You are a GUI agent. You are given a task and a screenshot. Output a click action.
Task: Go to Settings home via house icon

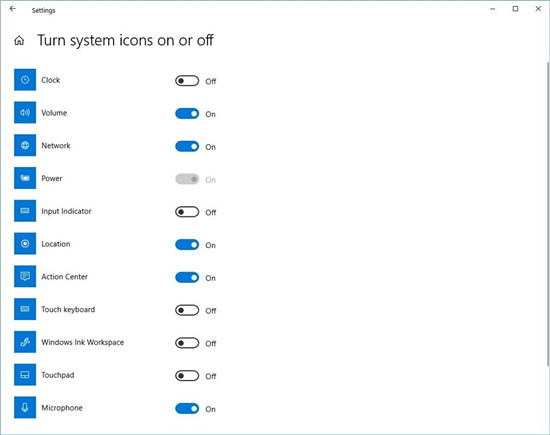click(x=19, y=41)
